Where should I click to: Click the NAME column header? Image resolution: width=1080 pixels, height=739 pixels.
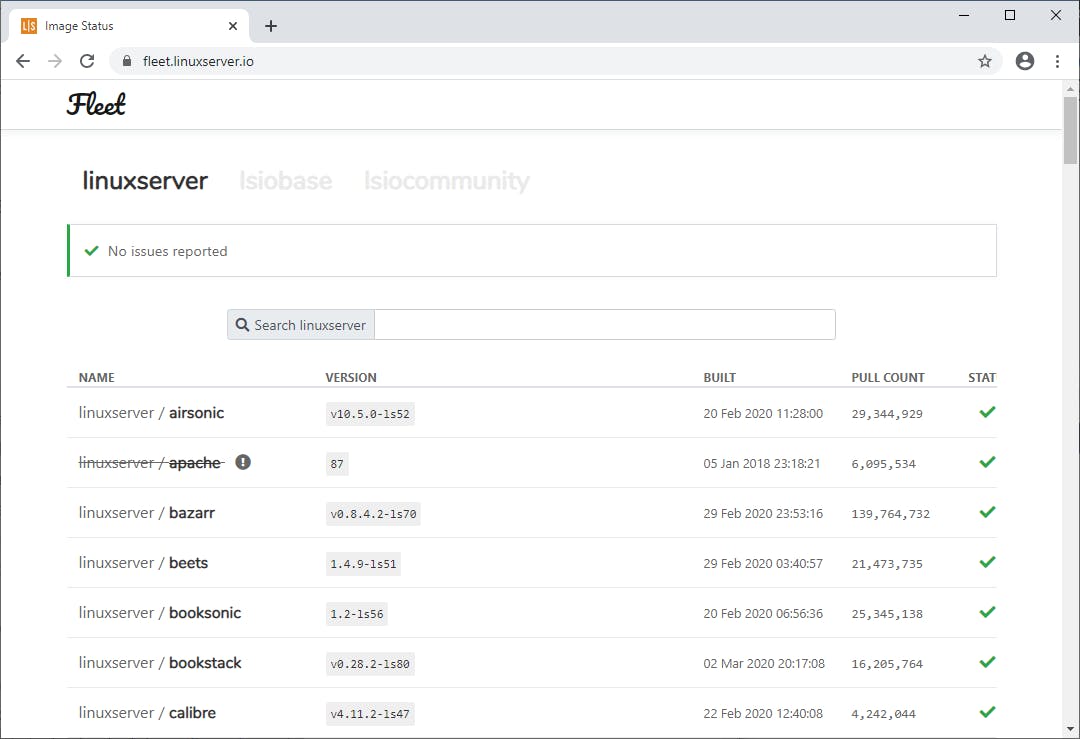coord(96,377)
